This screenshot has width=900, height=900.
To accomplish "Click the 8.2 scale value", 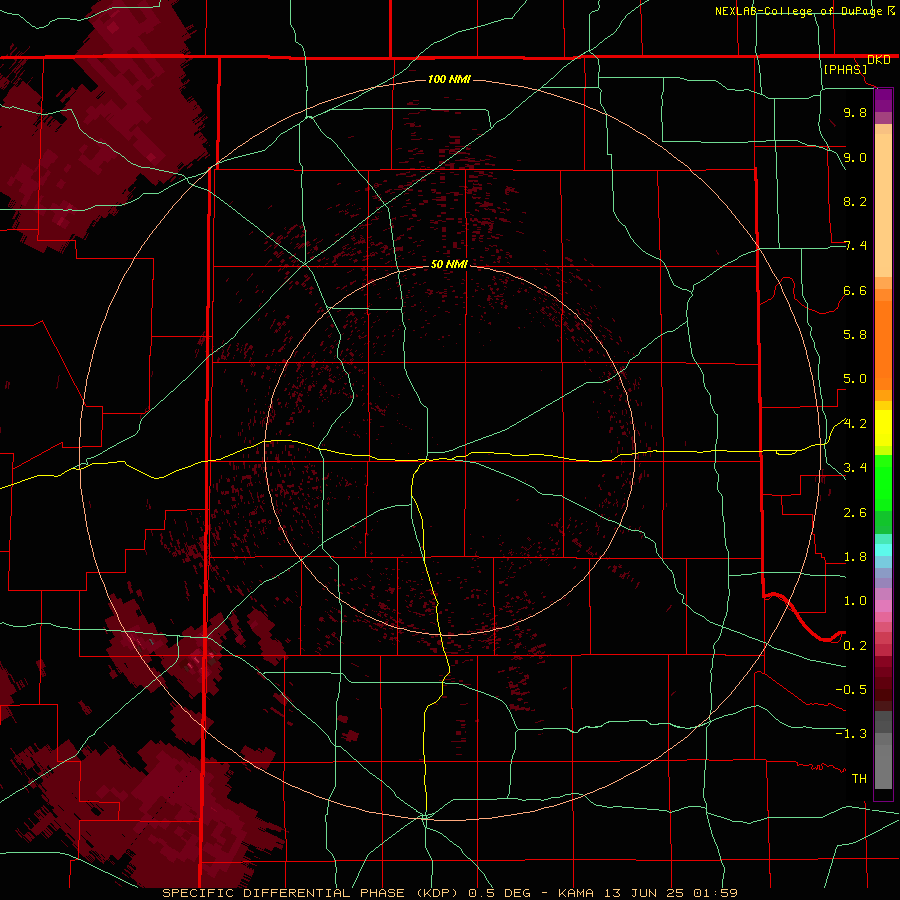I will point(855,201).
